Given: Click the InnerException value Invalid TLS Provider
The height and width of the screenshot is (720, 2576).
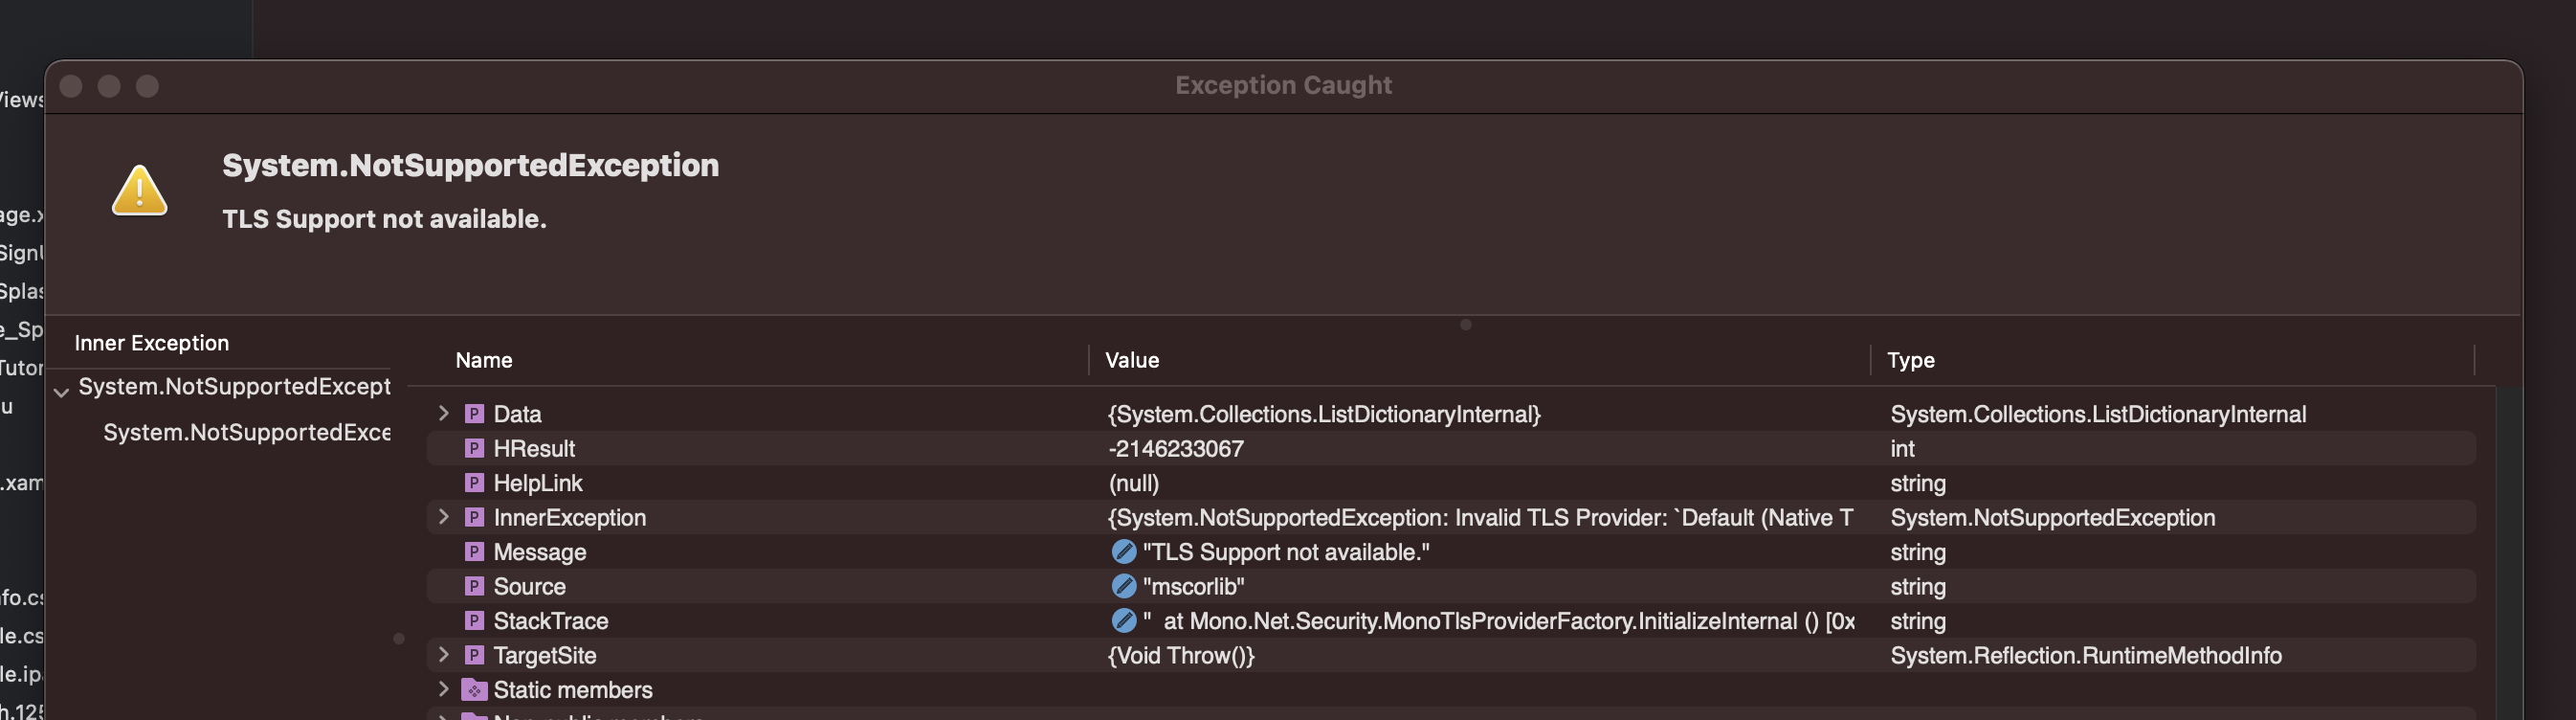Looking at the screenshot, I should [x=1480, y=518].
